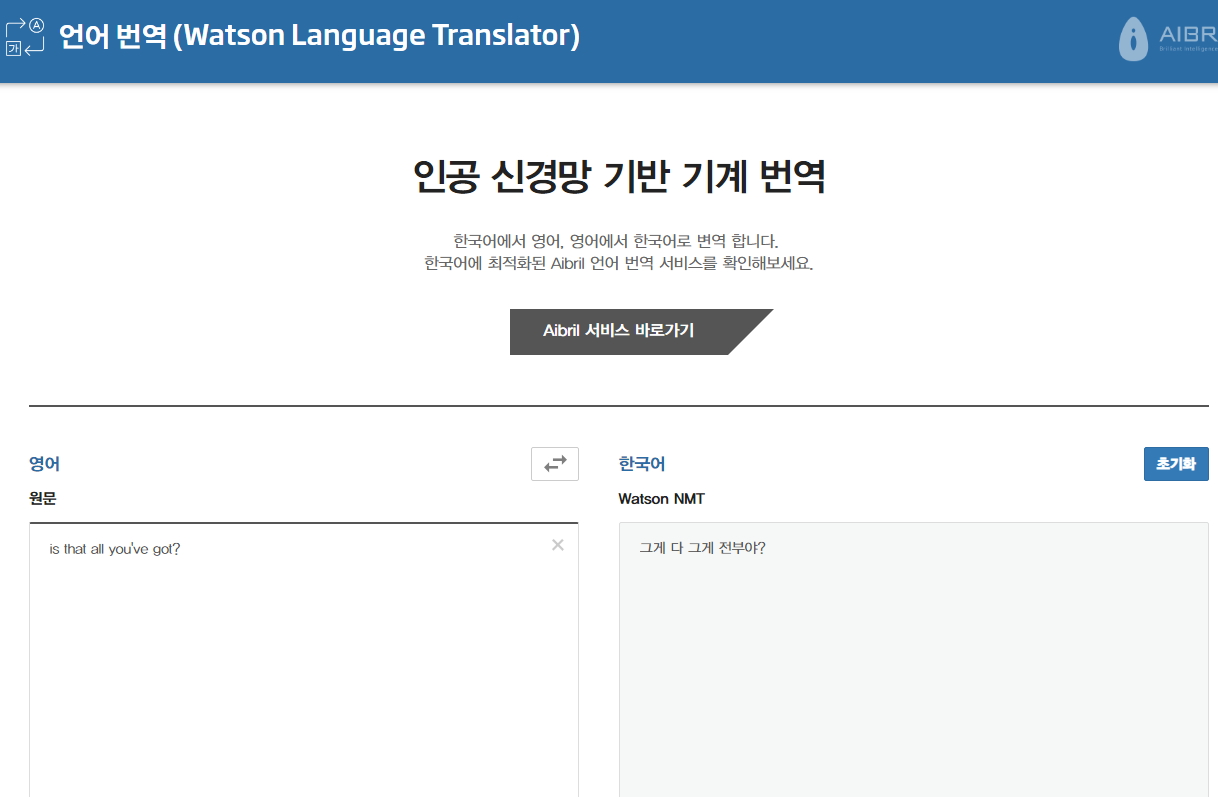Swap languages with the arrows button
This screenshot has width=1218, height=797.
click(x=555, y=464)
